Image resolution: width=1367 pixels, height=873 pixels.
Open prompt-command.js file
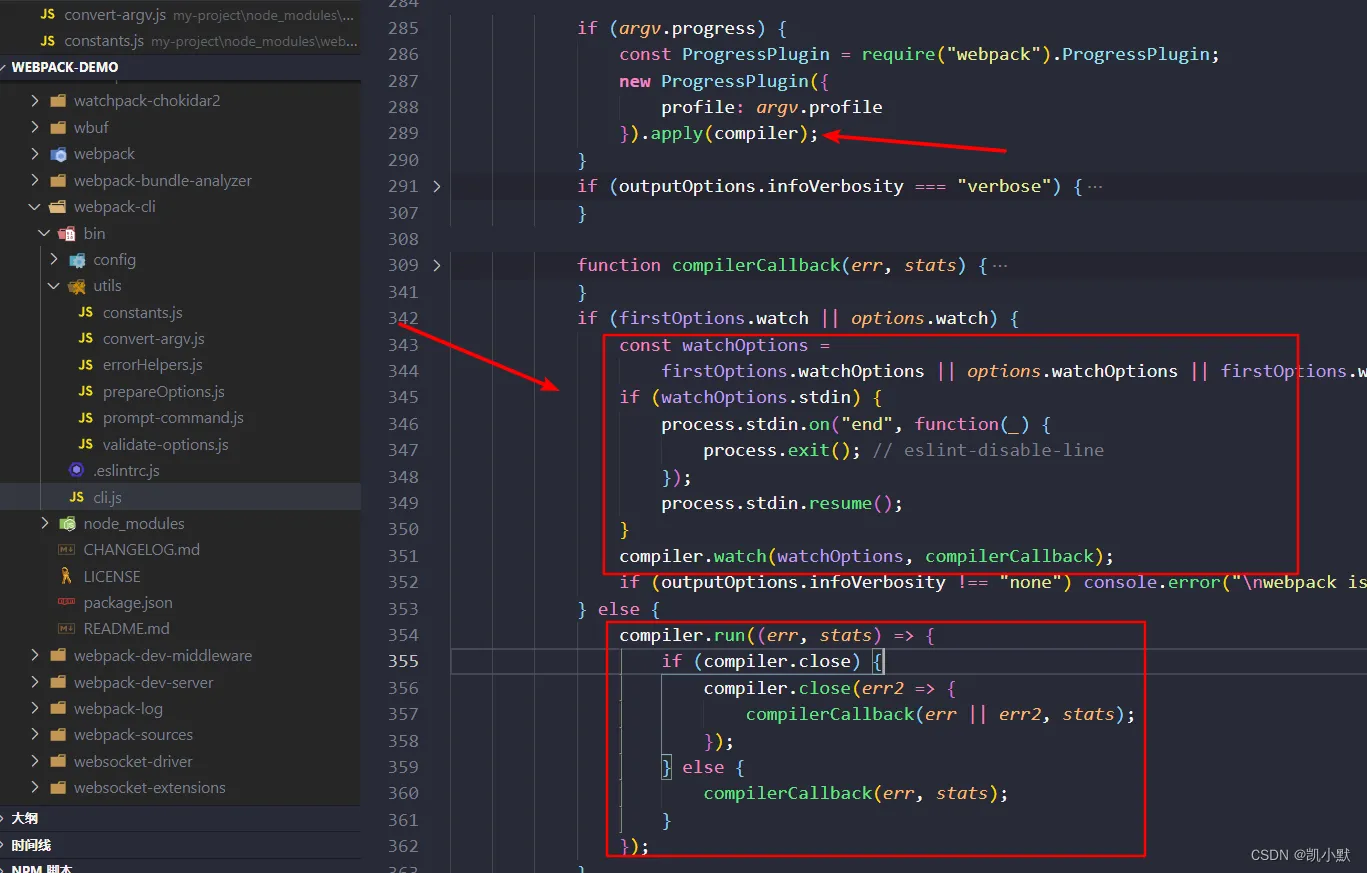click(x=173, y=418)
